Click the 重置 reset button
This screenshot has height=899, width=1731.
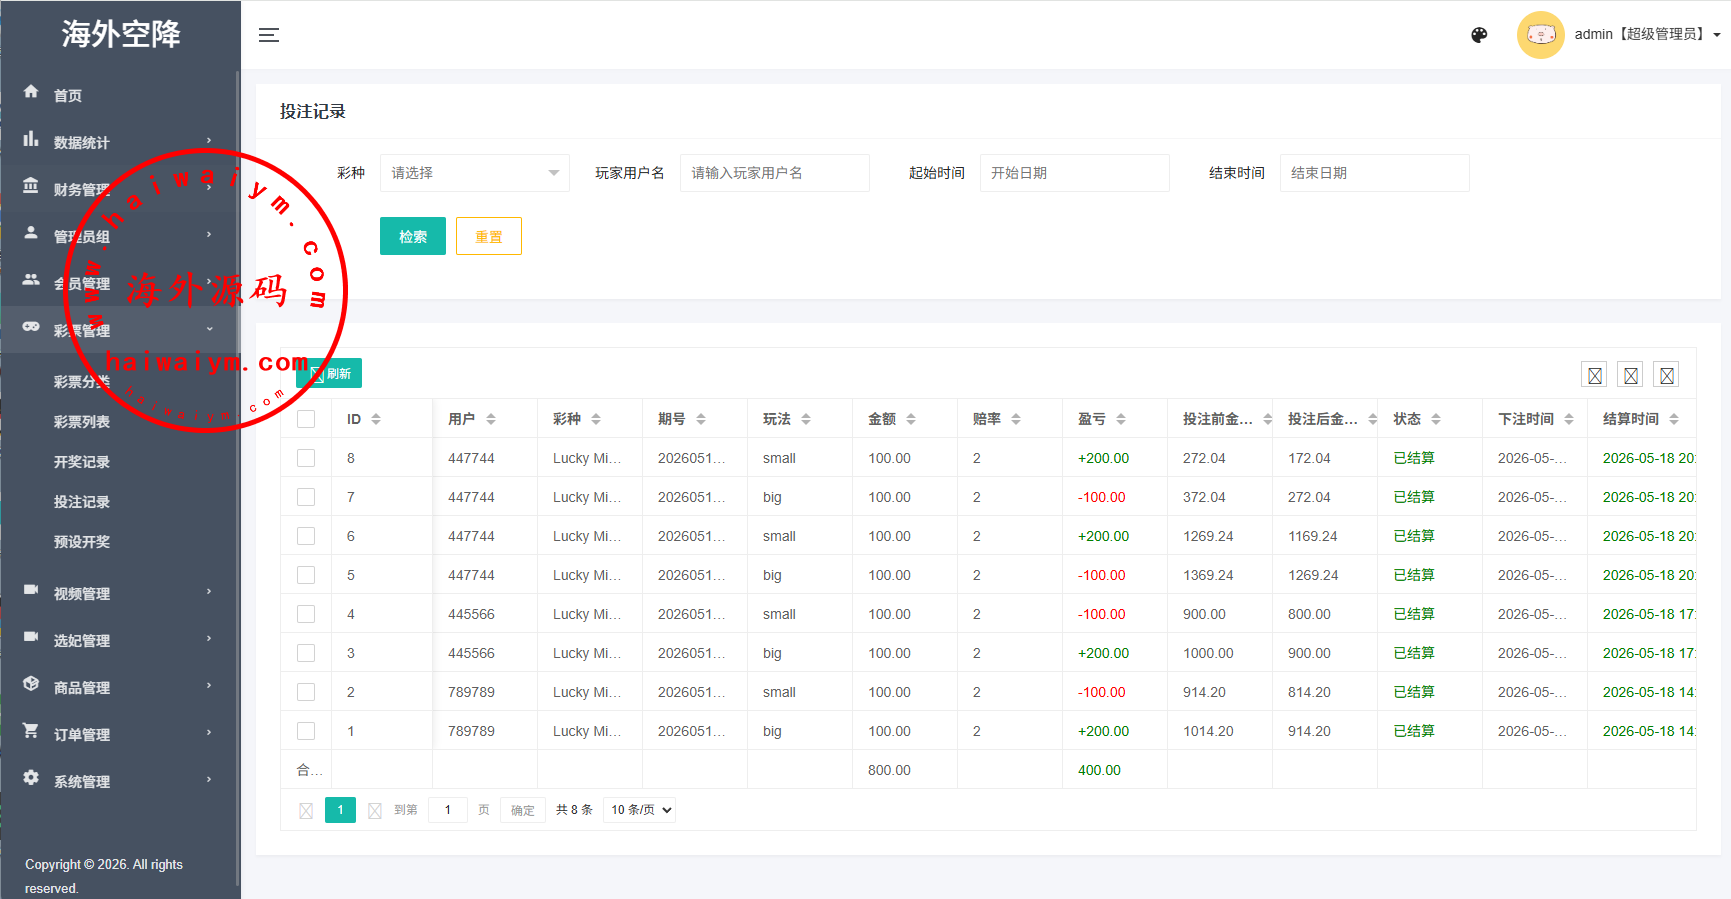[x=489, y=236]
